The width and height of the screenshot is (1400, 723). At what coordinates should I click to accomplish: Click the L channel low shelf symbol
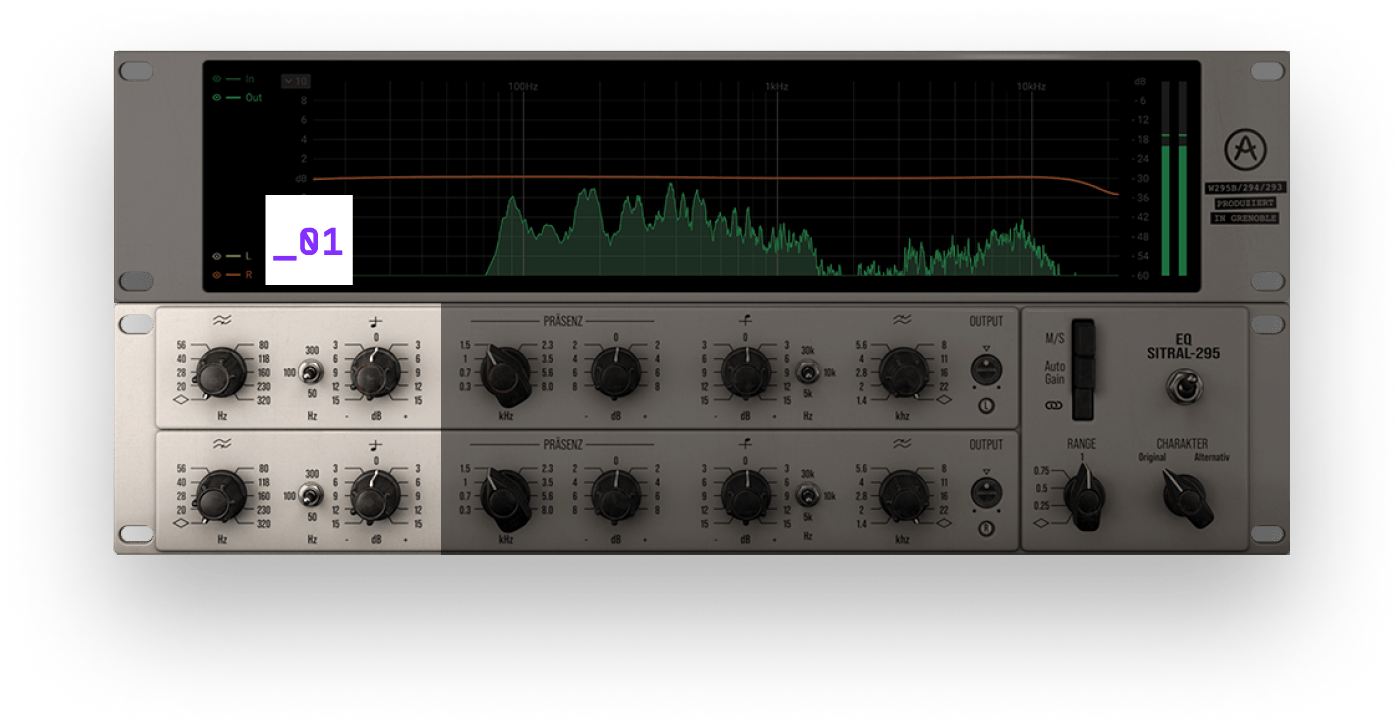coord(375,321)
